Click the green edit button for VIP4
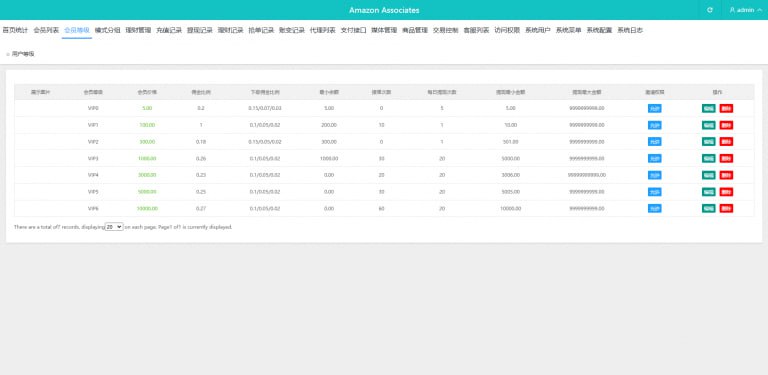This screenshot has width=768, height=375. click(708, 175)
